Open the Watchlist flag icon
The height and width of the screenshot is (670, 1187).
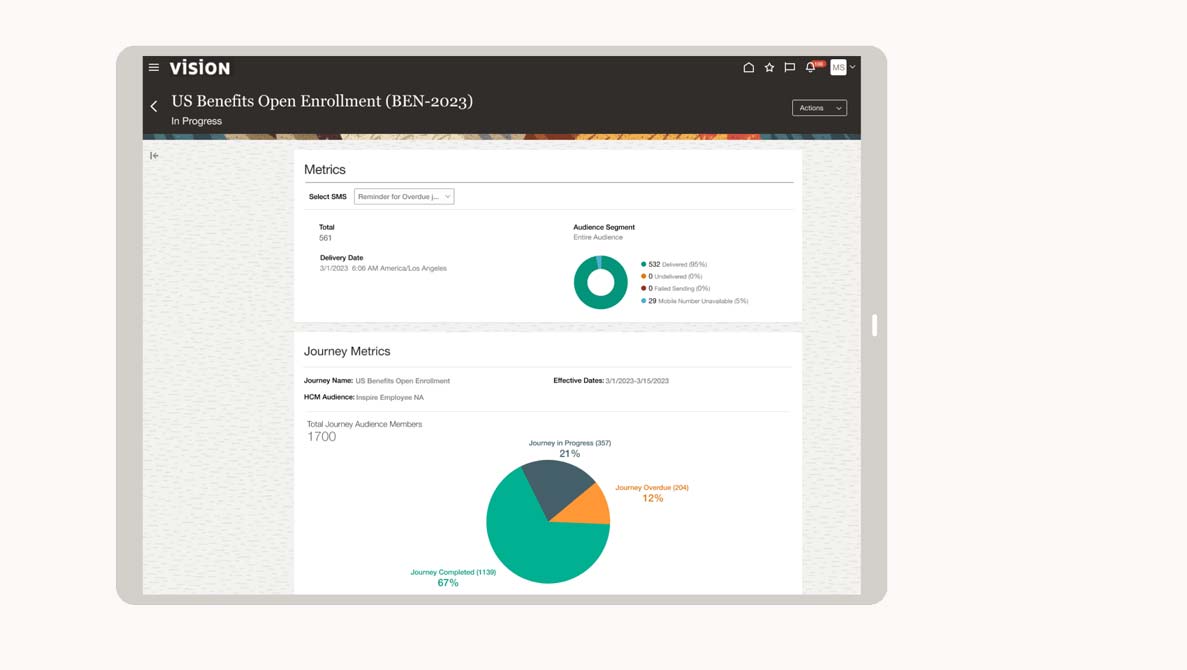(x=790, y=68)
